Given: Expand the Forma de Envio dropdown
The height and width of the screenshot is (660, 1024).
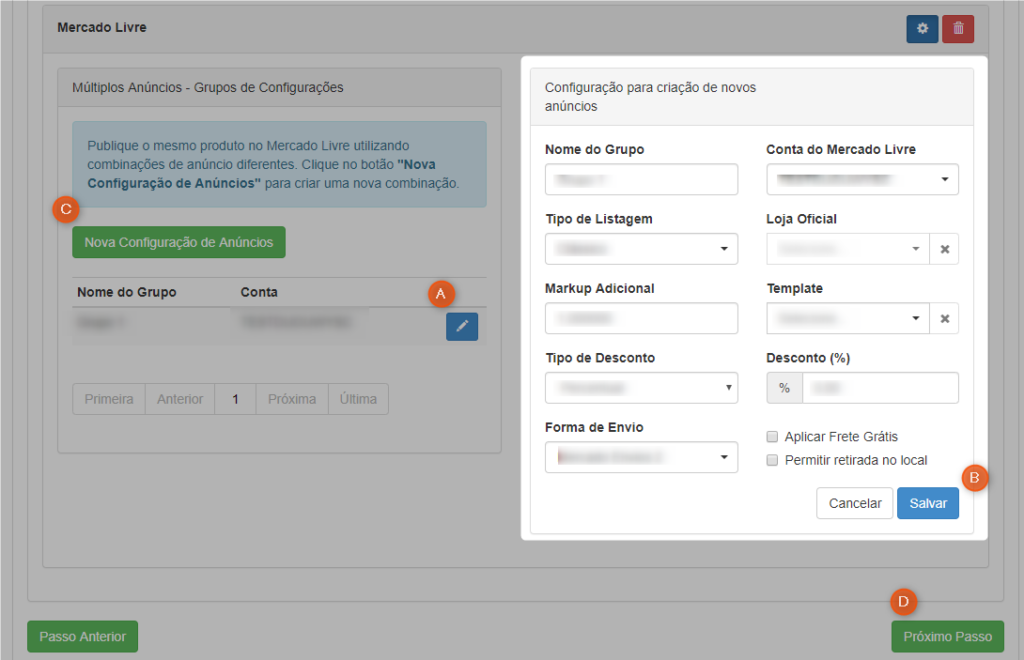Looking at the screenshot, I should [641, 457].
